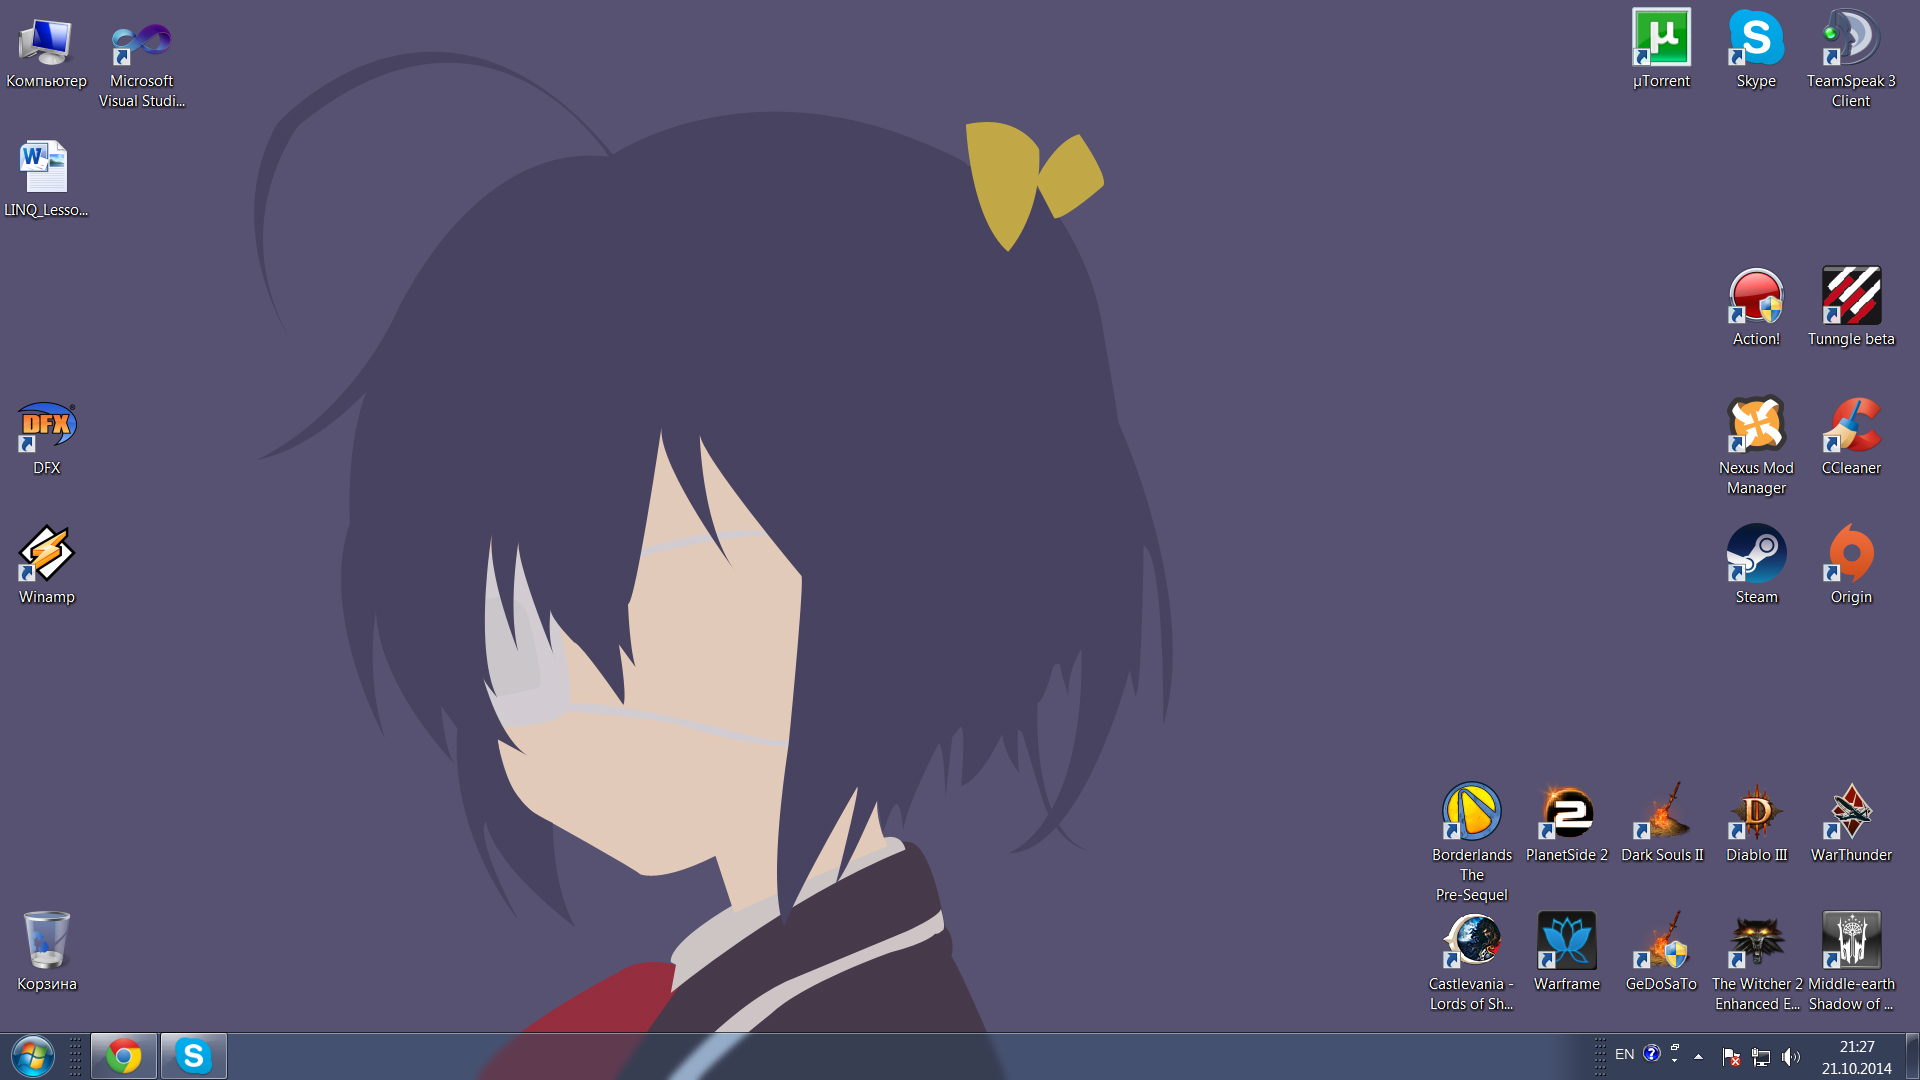Click the DFX shortcut icon

(x=46, y=426)
